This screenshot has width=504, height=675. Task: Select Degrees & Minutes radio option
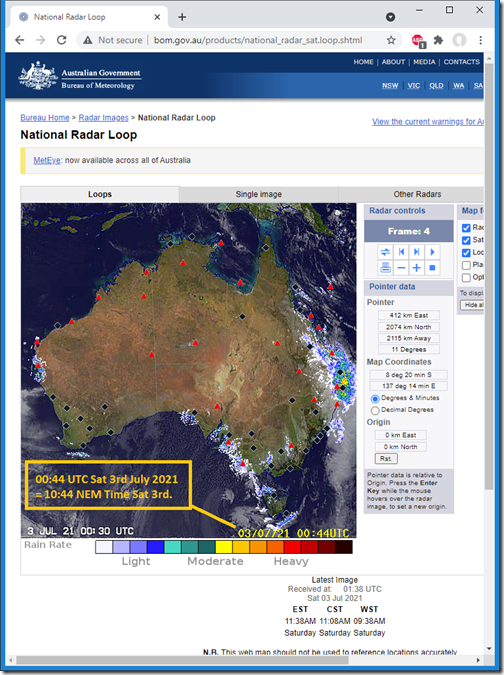[375, 398]
